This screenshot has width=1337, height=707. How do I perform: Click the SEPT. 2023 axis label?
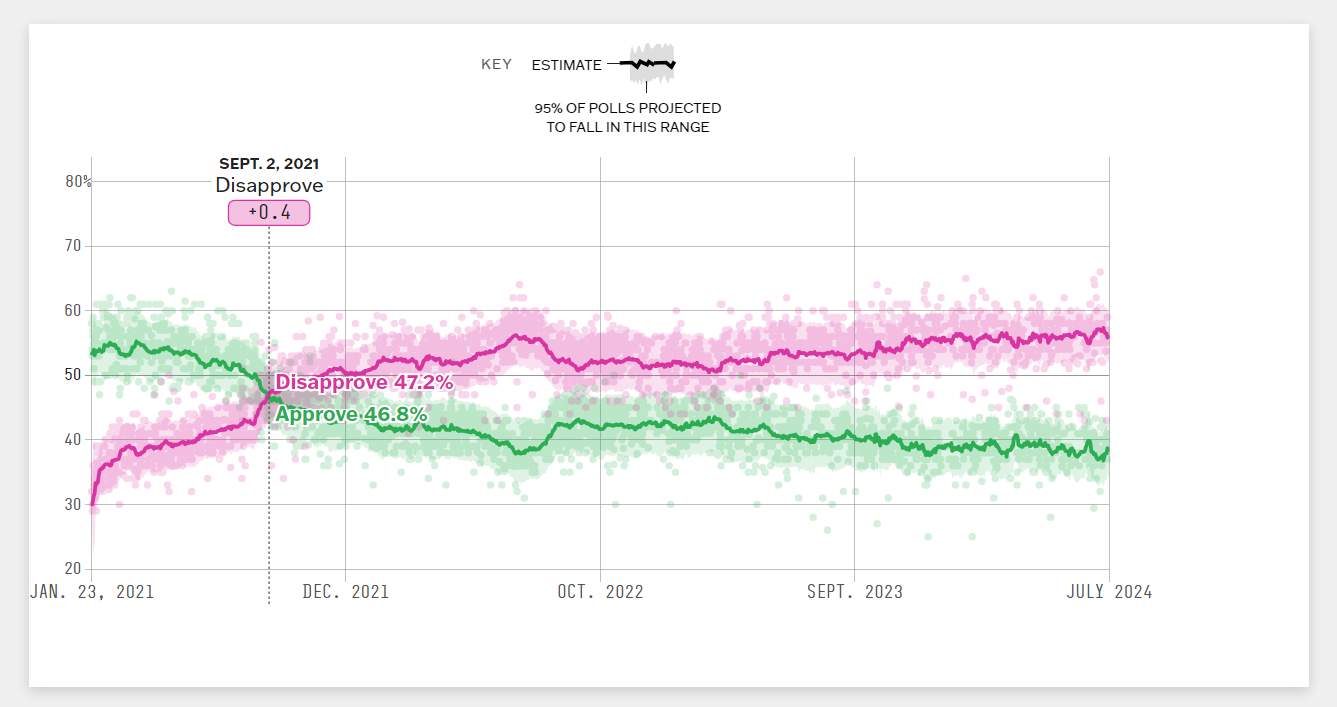pos(855,592)
